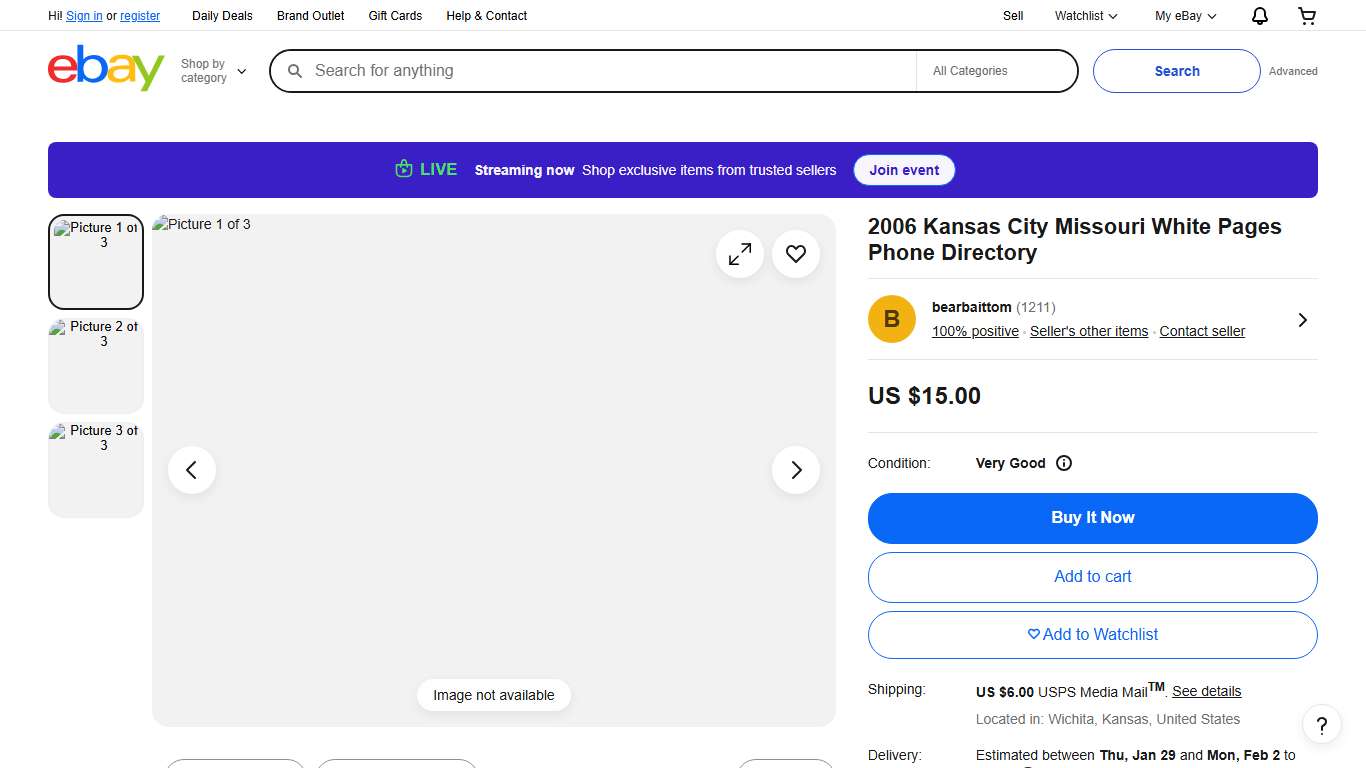Screen dimensions: 1366x768
Task: Open the shopping cart icon
Action: pos(1307,16)
